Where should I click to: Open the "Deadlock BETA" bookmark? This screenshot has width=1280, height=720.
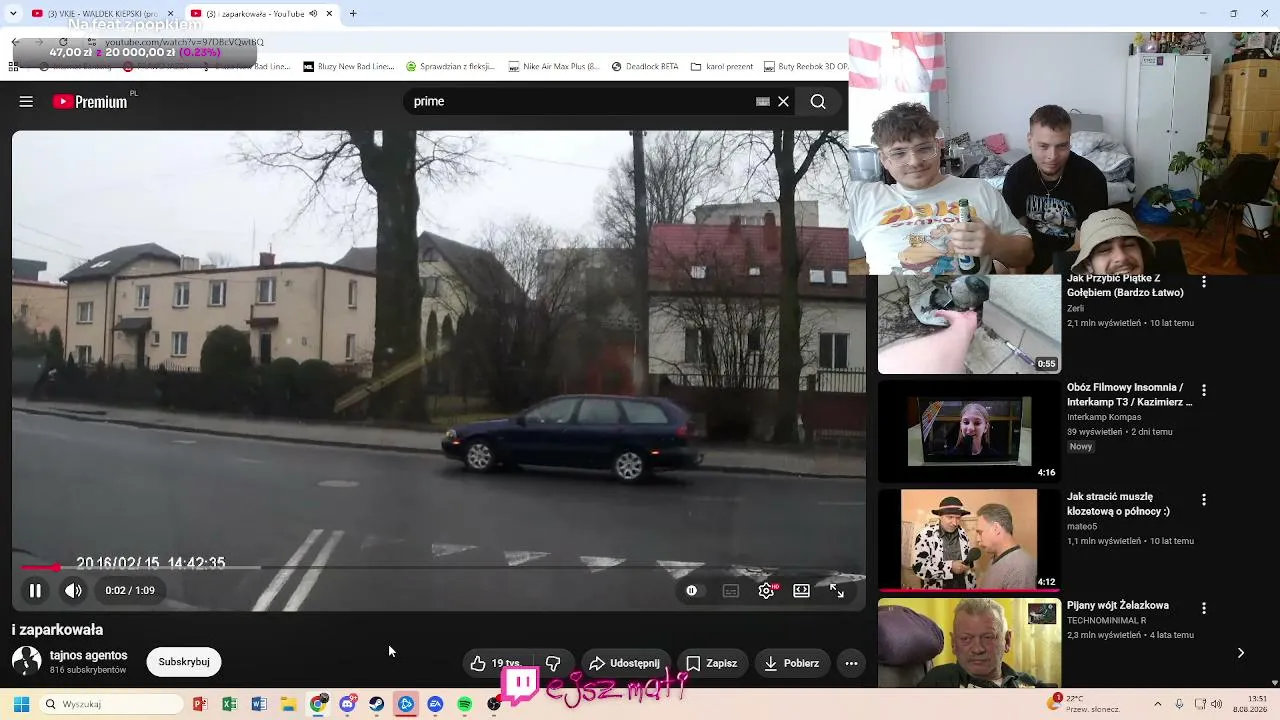pyautogui.click(x=645, y=67)
